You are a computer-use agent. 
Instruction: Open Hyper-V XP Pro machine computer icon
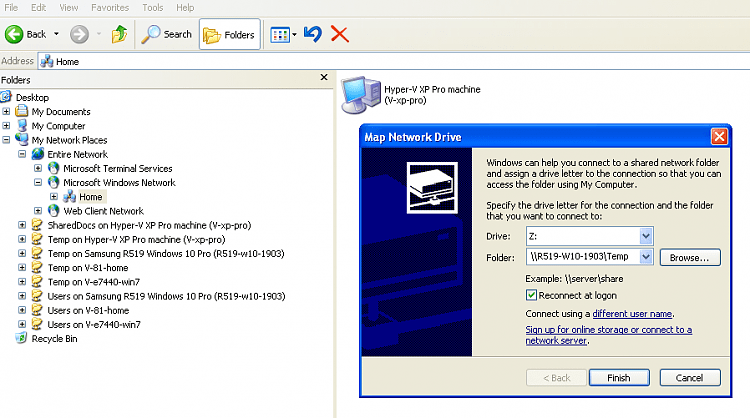click(x=361, y=95)
